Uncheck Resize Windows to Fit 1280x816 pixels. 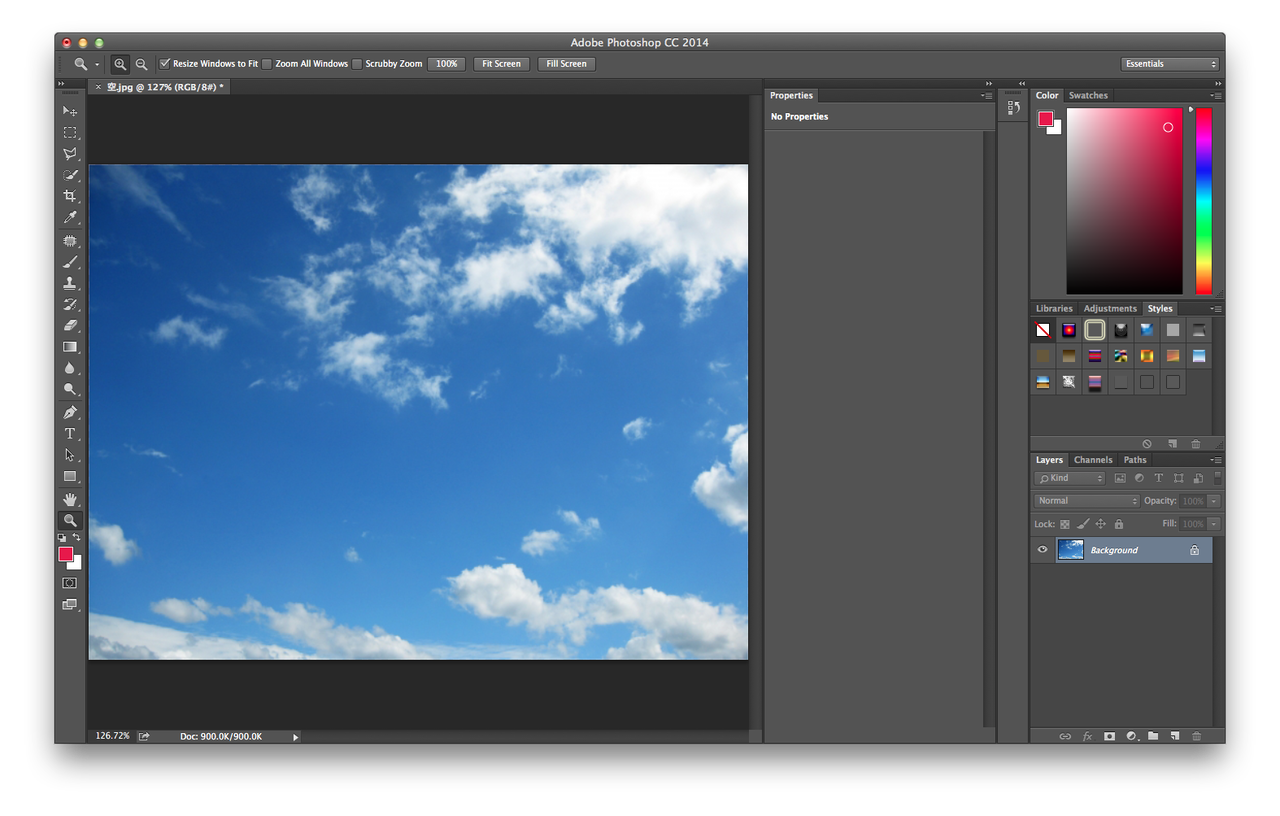165,64
